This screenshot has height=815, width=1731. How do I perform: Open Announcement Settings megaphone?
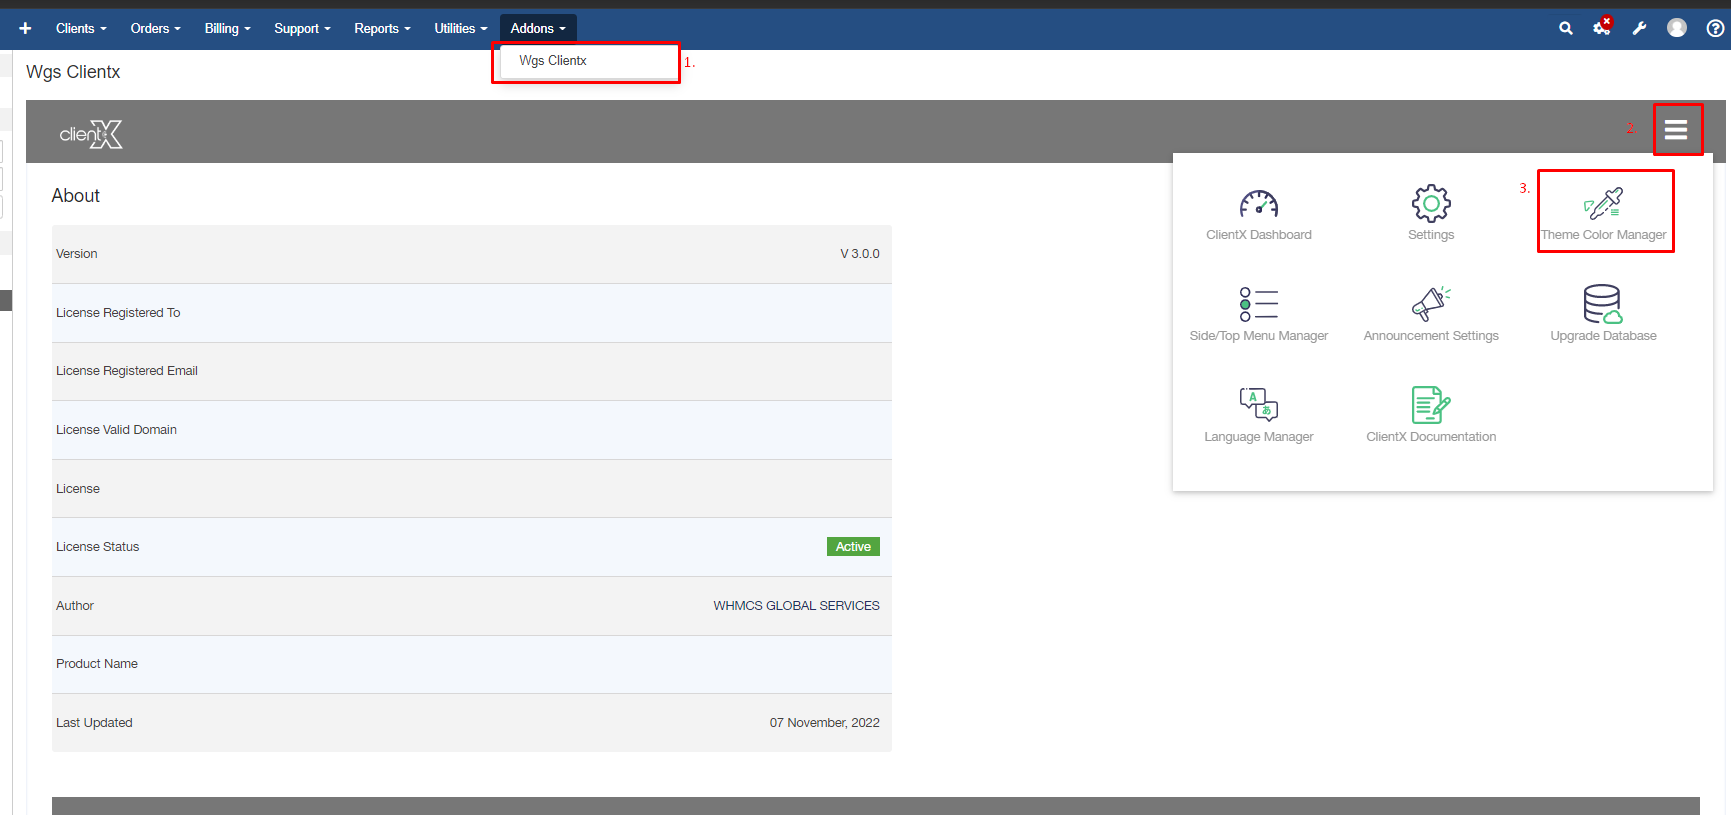point(1431,305)
